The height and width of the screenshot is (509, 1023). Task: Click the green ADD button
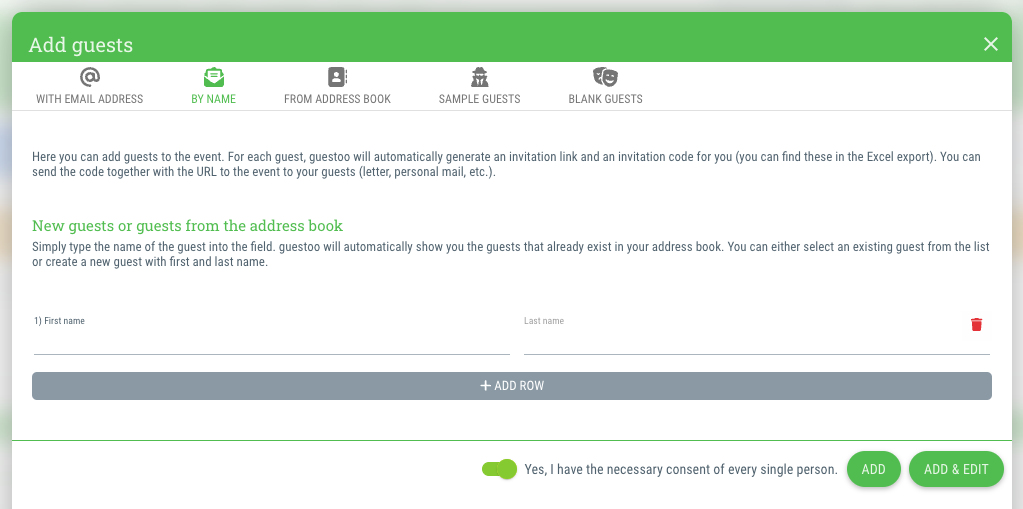(x=874, y=469)
